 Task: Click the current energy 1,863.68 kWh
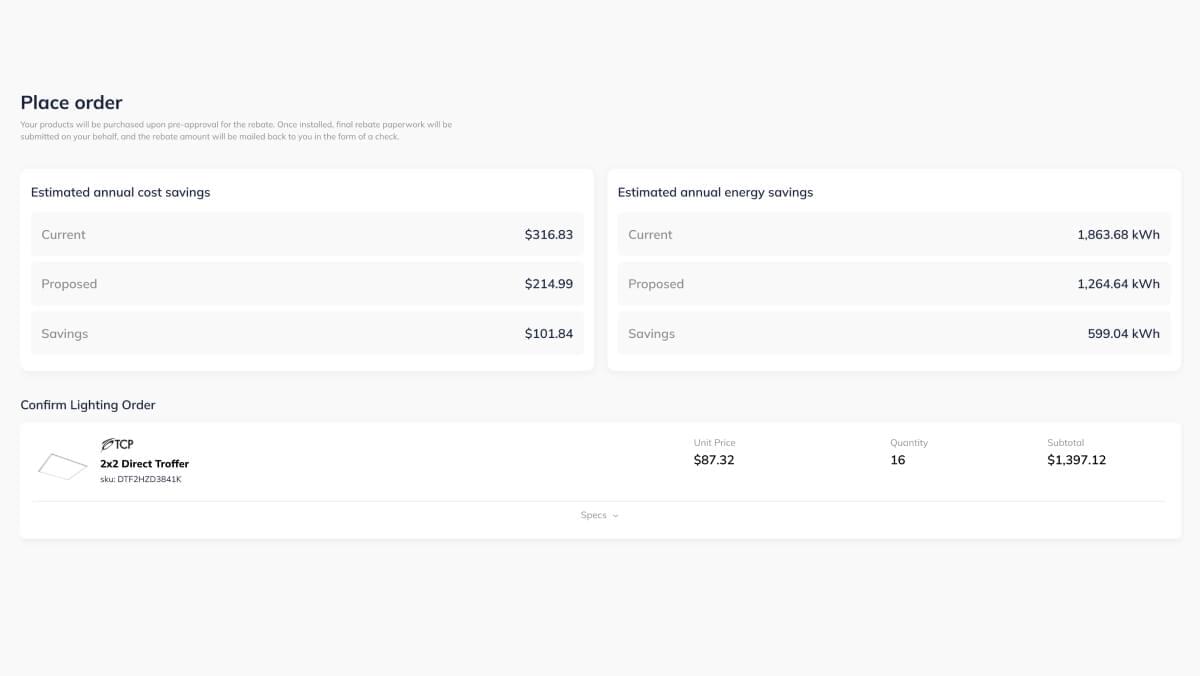1118,234
